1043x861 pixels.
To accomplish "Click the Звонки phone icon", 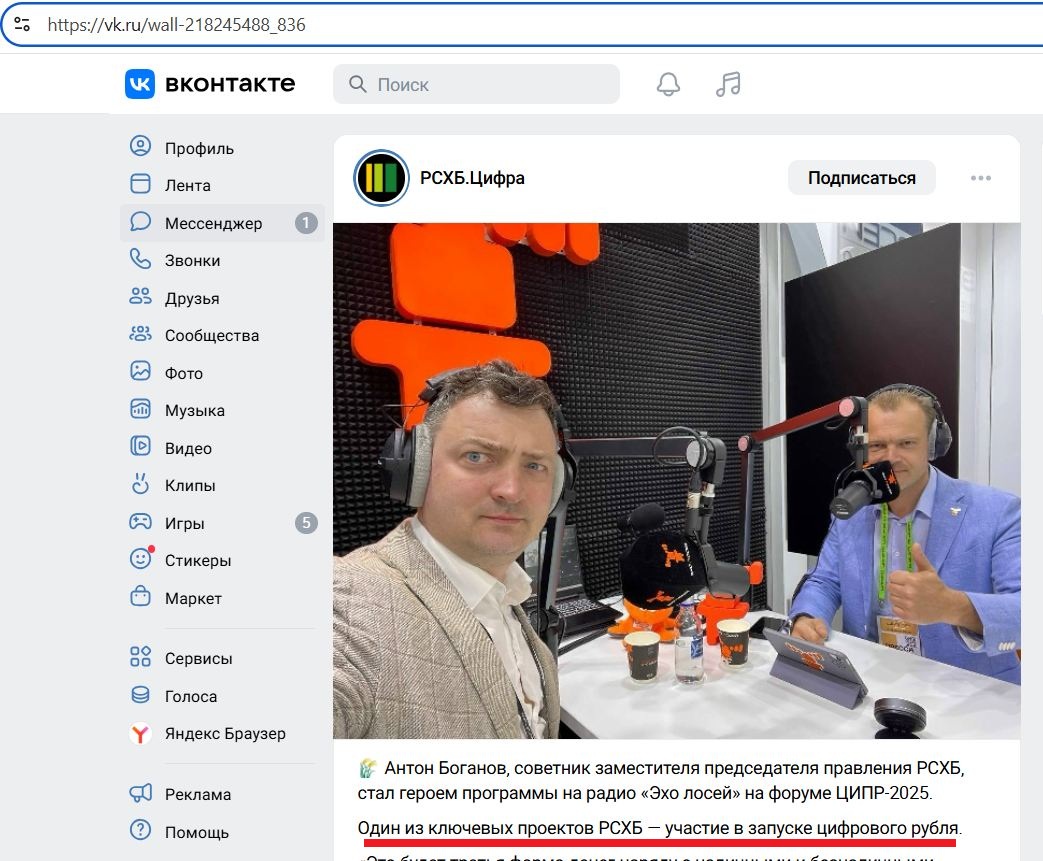I will coord(140,259).
